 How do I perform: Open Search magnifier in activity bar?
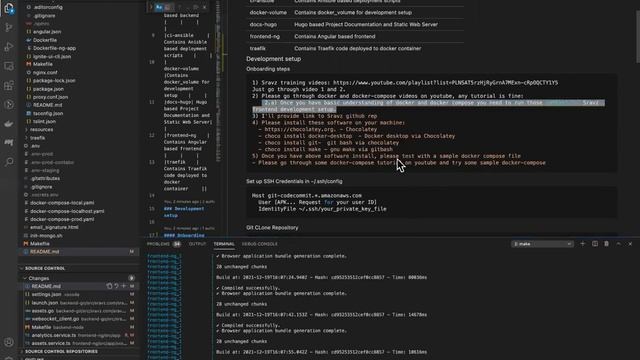coord(9,162)
